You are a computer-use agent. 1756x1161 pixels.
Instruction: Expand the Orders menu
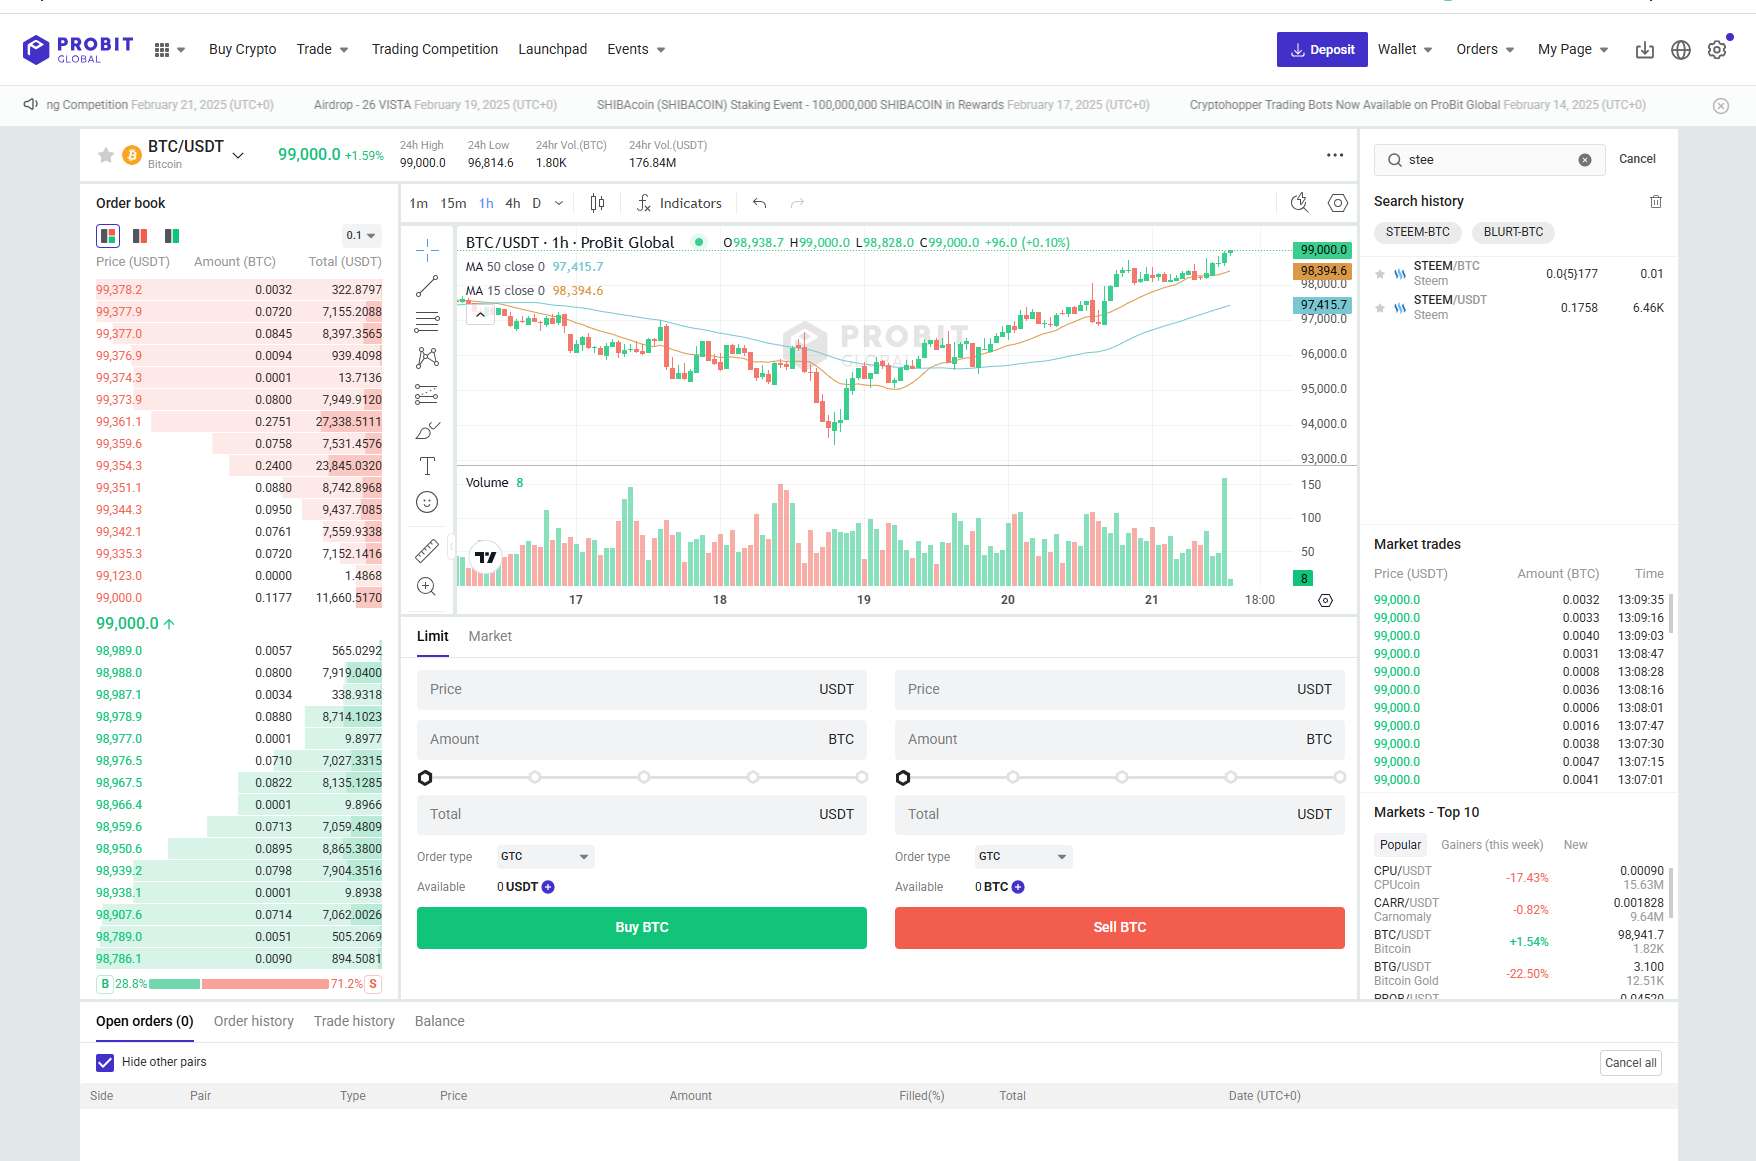[x=1485, y=50]
